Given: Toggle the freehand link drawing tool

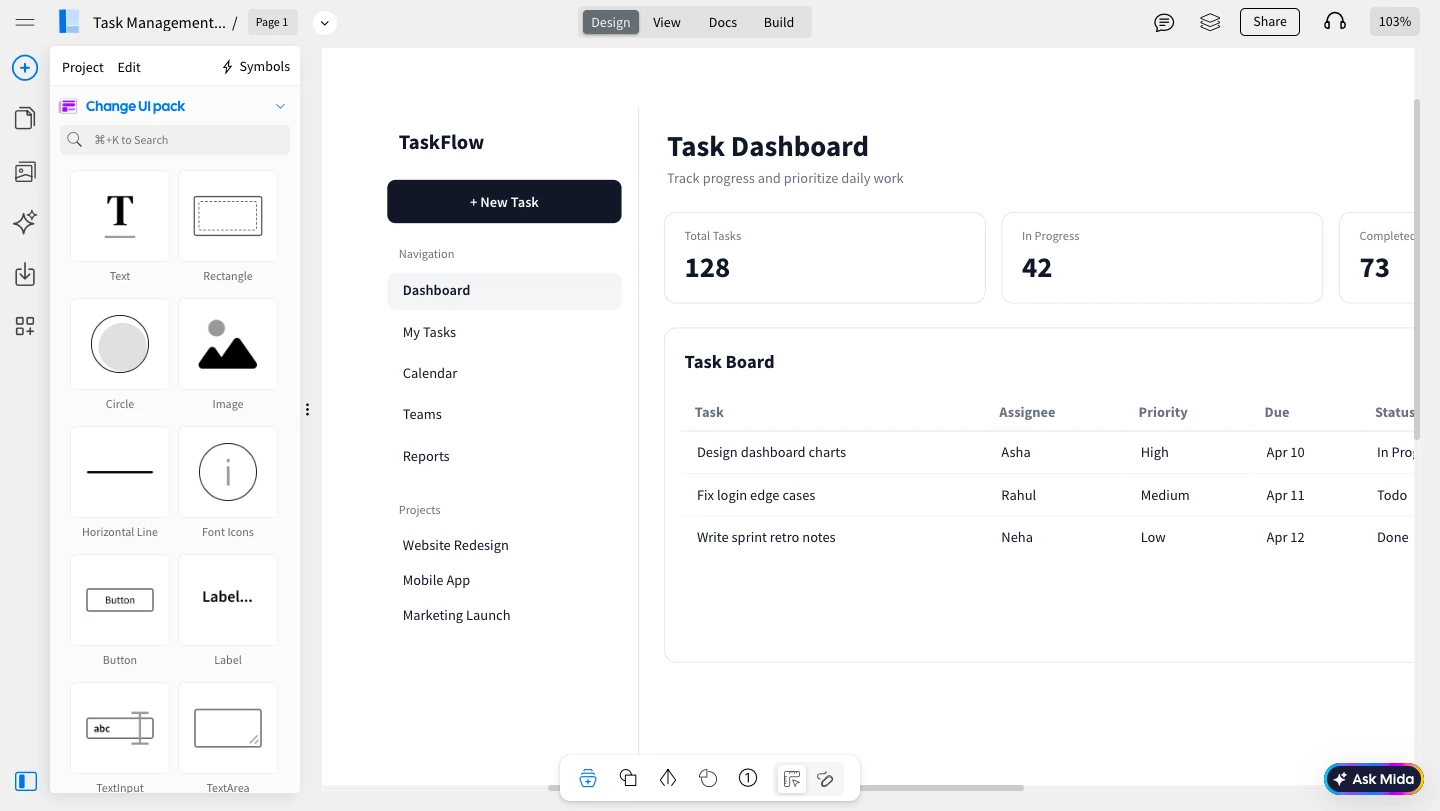Looking at the screenshot, I should (825, 778).
